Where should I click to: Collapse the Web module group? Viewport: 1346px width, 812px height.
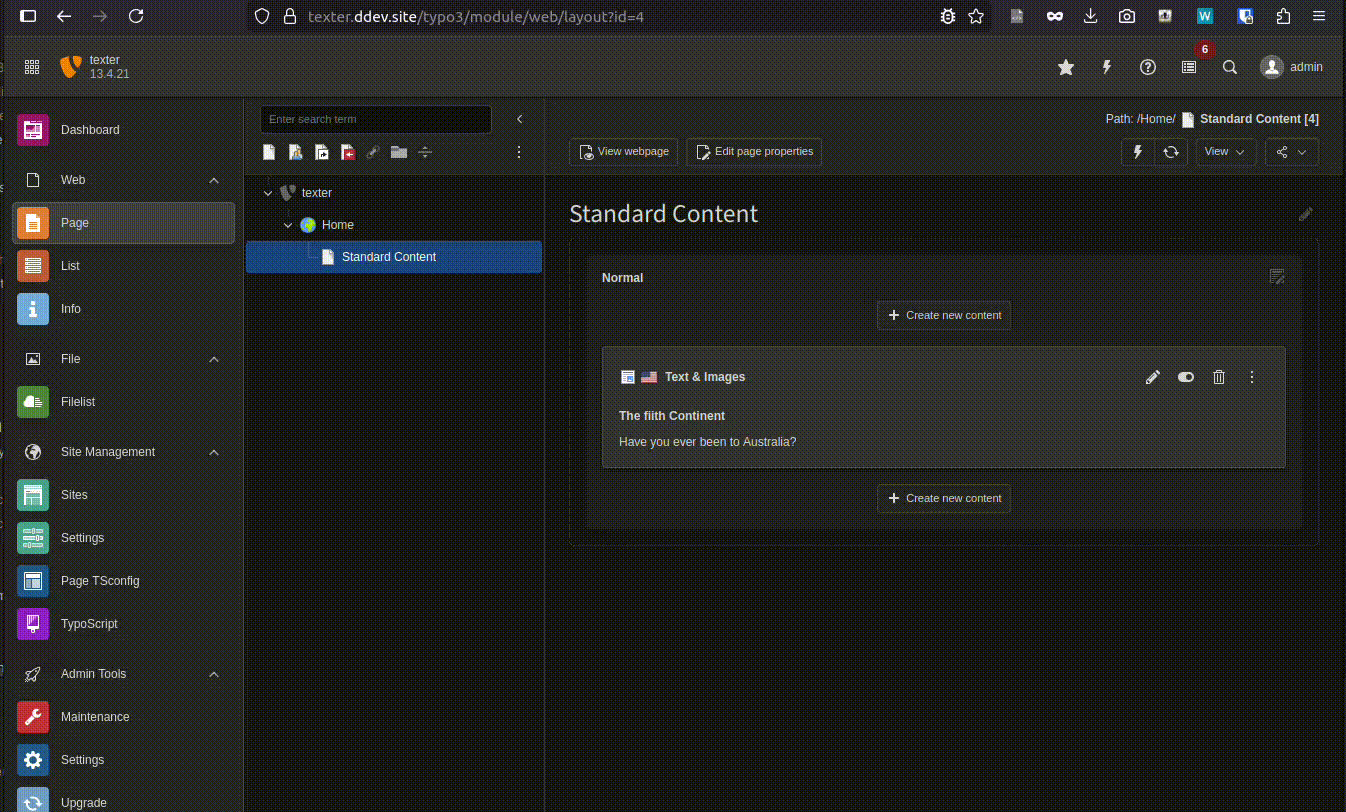[x=214, y=180]
